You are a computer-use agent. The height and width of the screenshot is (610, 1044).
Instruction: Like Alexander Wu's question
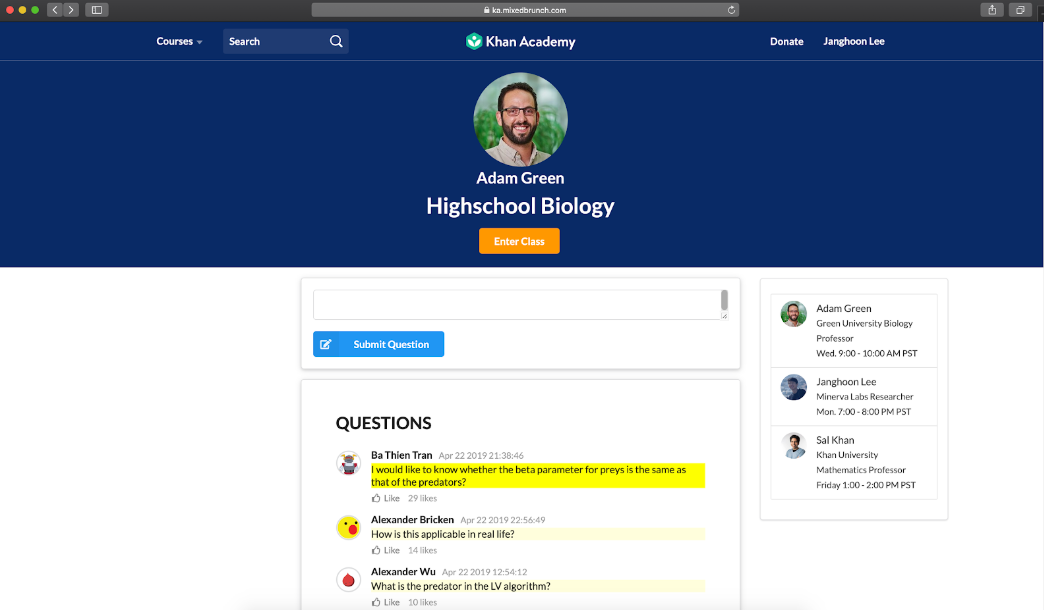click(385, 602)
